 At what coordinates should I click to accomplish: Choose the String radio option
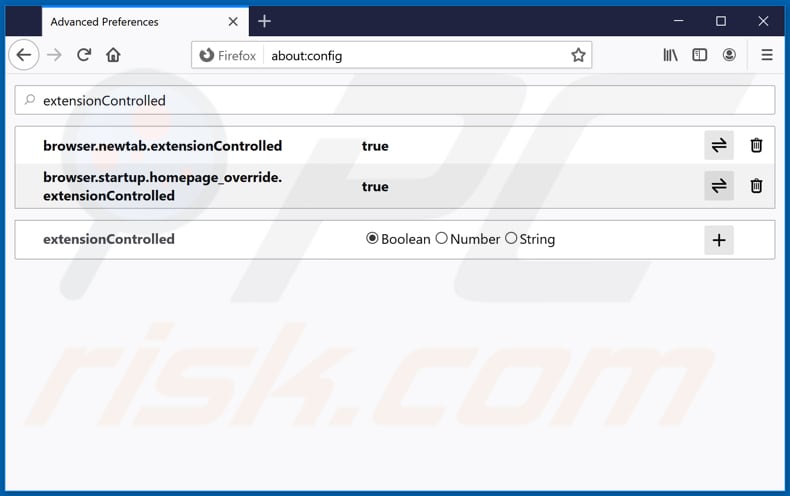511,239
